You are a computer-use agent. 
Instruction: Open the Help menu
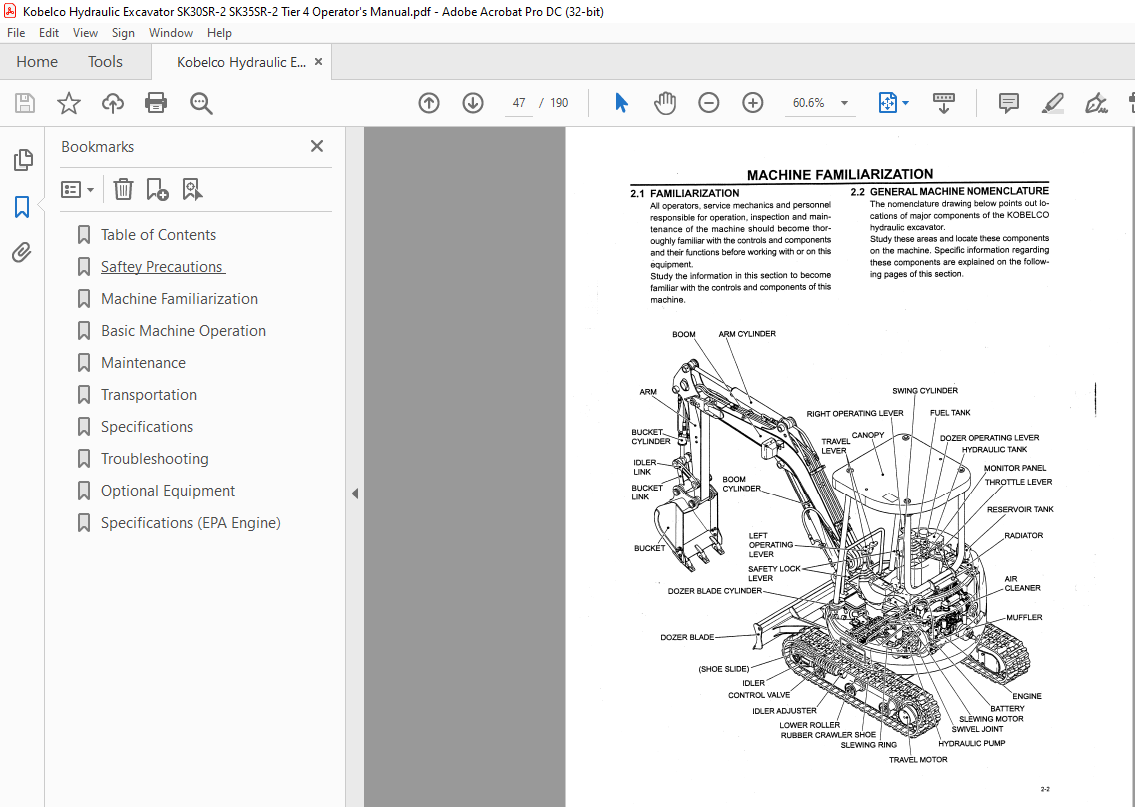click(219, 33)
